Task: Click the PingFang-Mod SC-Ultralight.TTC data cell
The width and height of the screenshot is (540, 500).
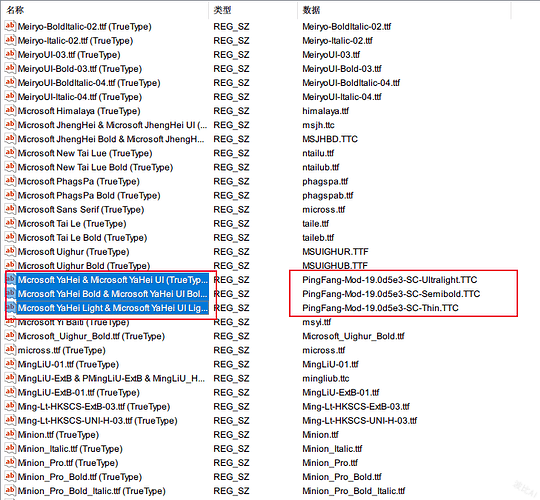Action: (x=390, y=280)
